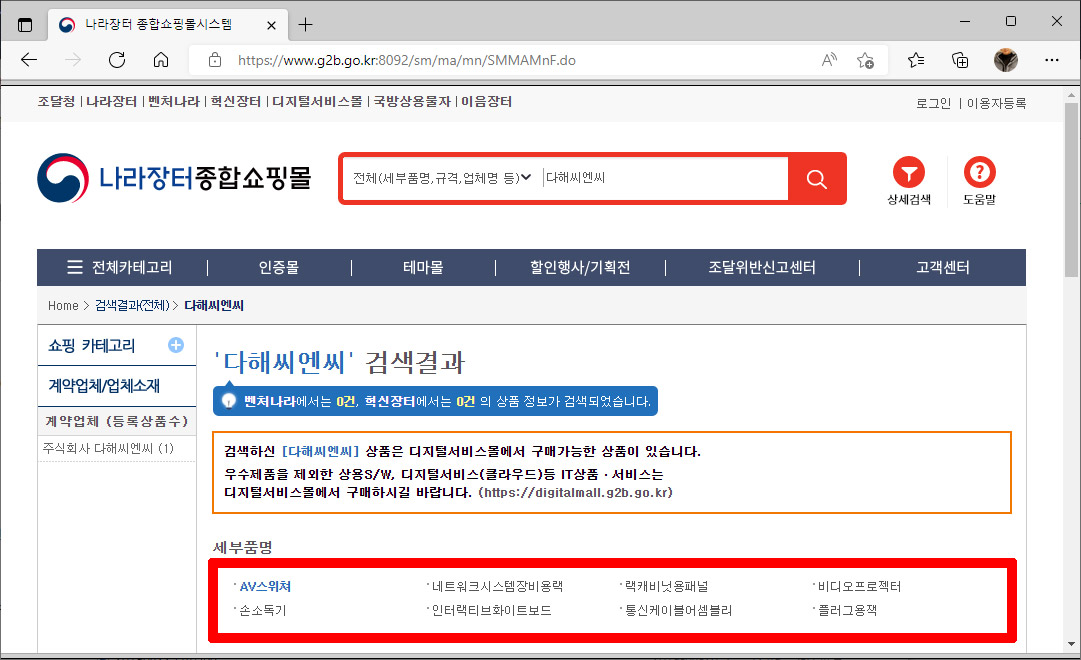This screenshot has width=1081, height=660.
Task: Expand 쇼핑 카테고리 with the plus icon
Action: coord(176,345)
